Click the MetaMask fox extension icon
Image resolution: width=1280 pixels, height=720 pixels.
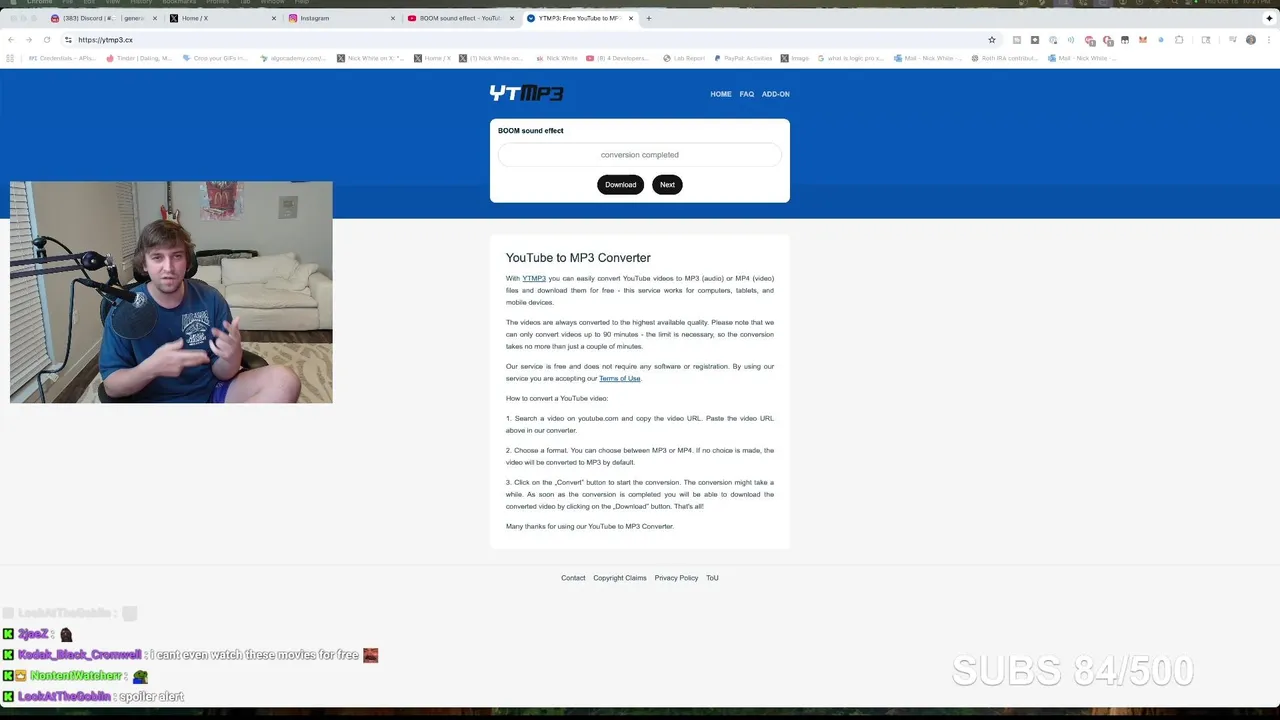pos(1143,40)
